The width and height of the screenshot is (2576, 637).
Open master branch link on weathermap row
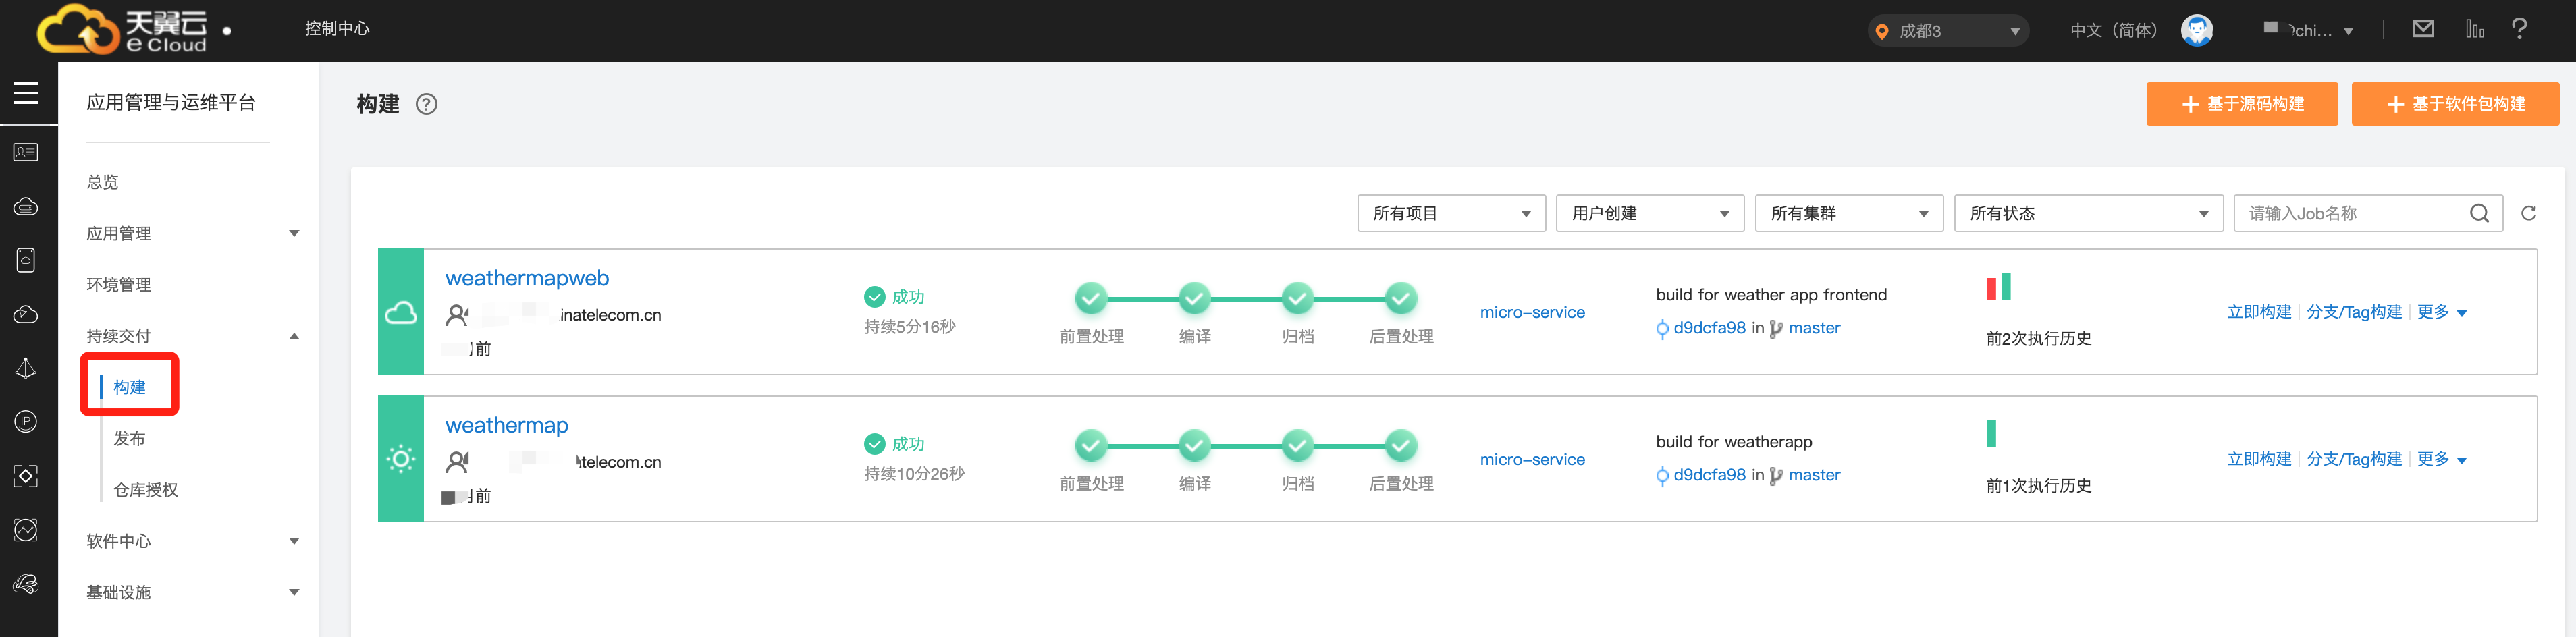[1814, 475]
